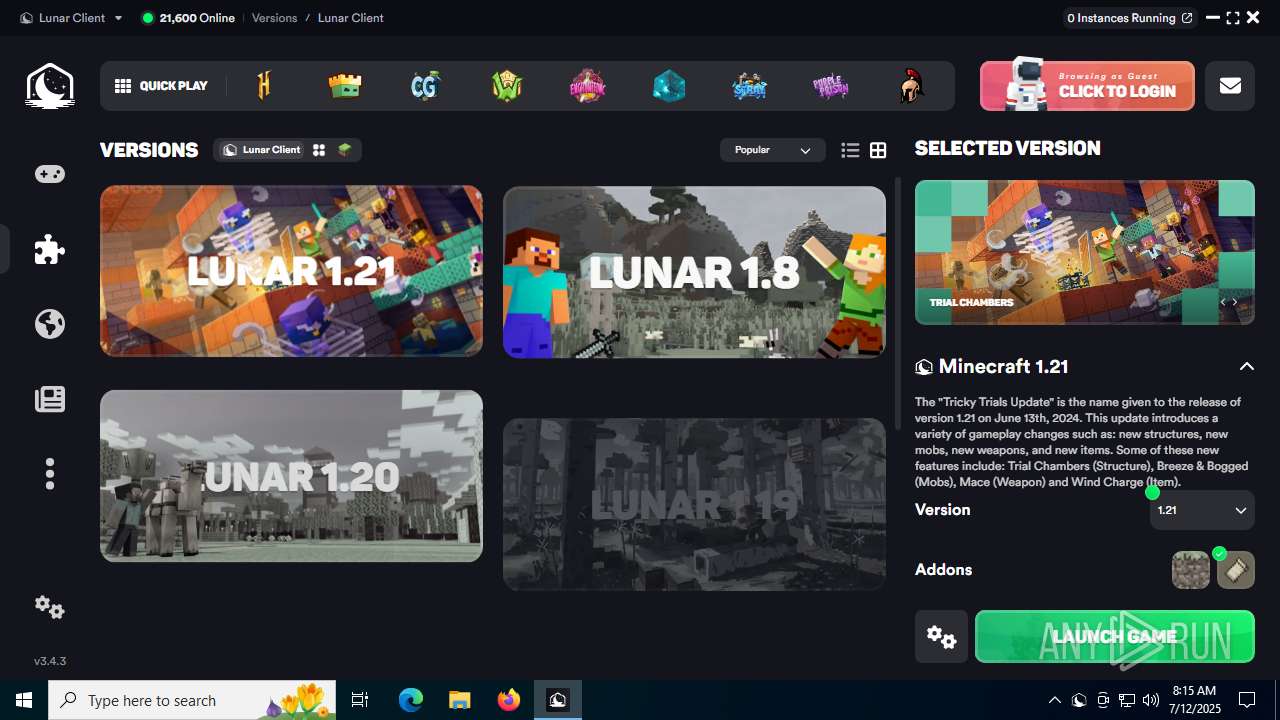1280x720 pixels.
Task: Open launcher settings gears in left sidebar
Action: [x=50, y=607]
